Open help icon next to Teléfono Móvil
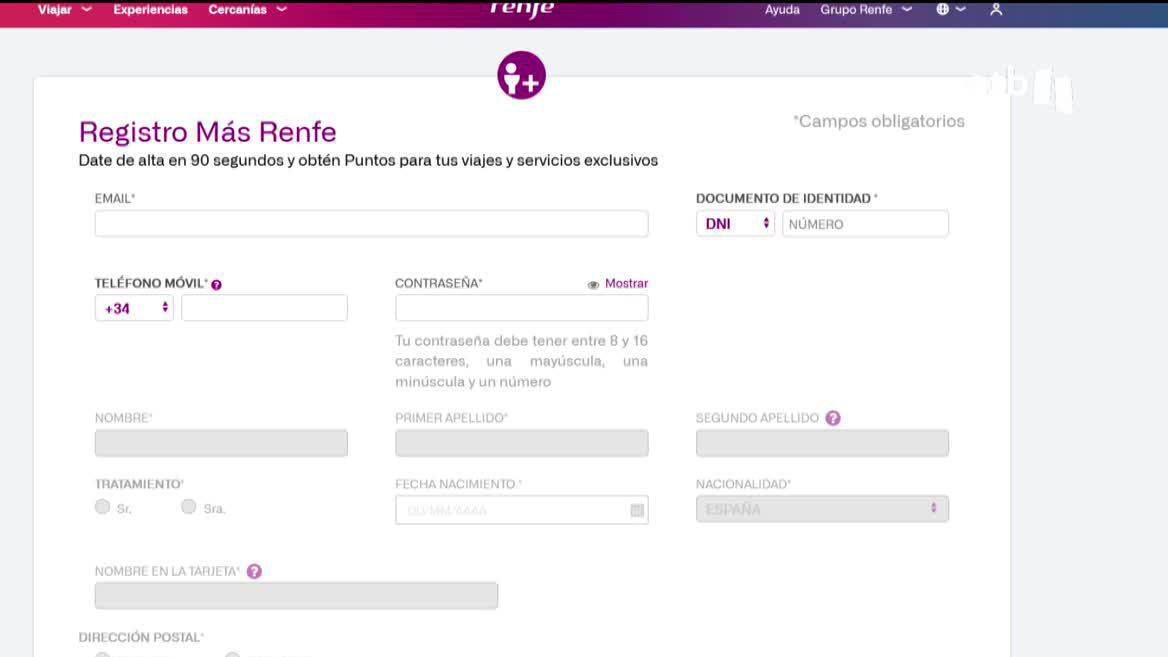 [216, 285]
